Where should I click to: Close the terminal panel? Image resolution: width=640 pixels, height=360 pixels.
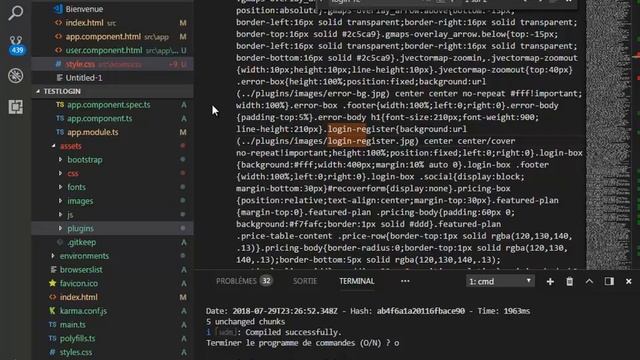pos(629,281)
